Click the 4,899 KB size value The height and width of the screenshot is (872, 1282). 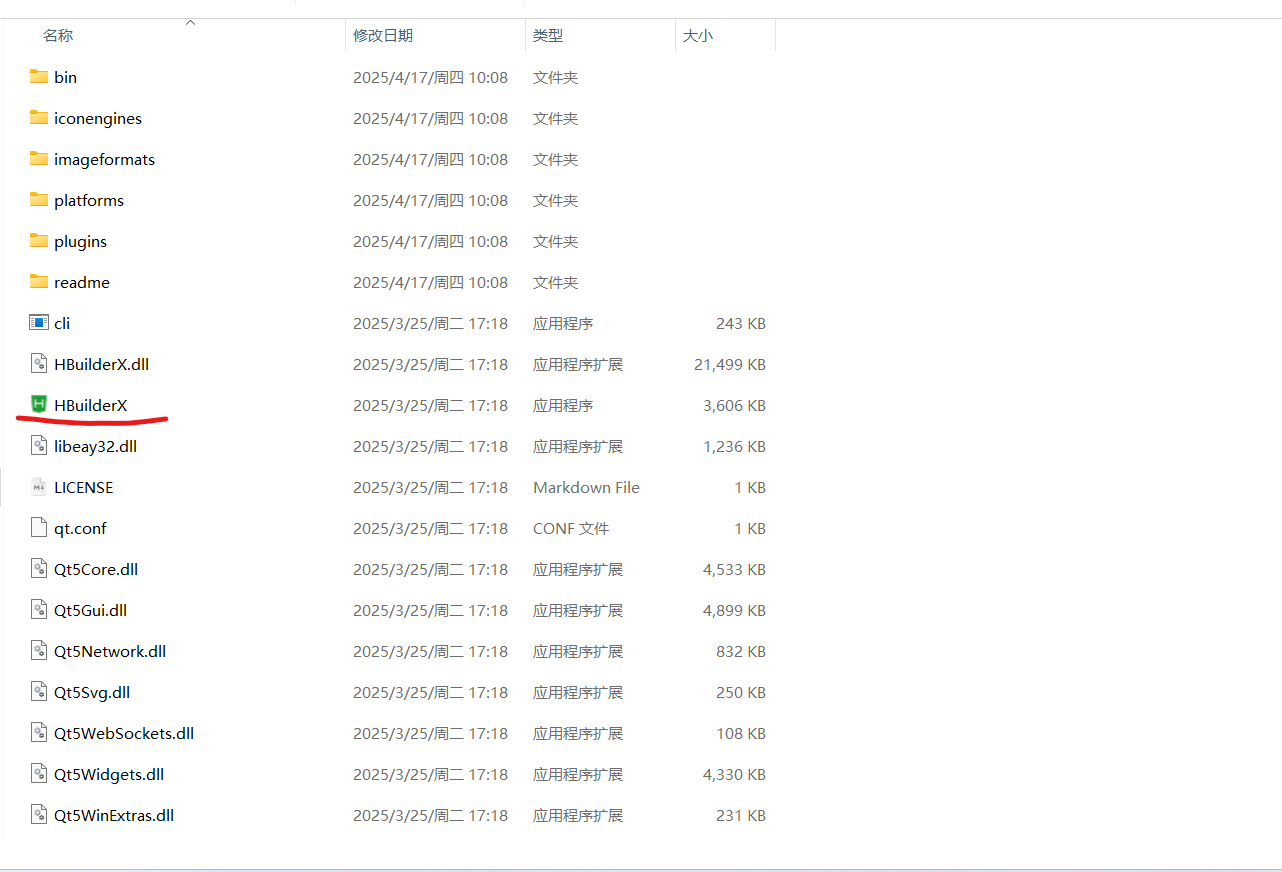click(x=734, y=610)
